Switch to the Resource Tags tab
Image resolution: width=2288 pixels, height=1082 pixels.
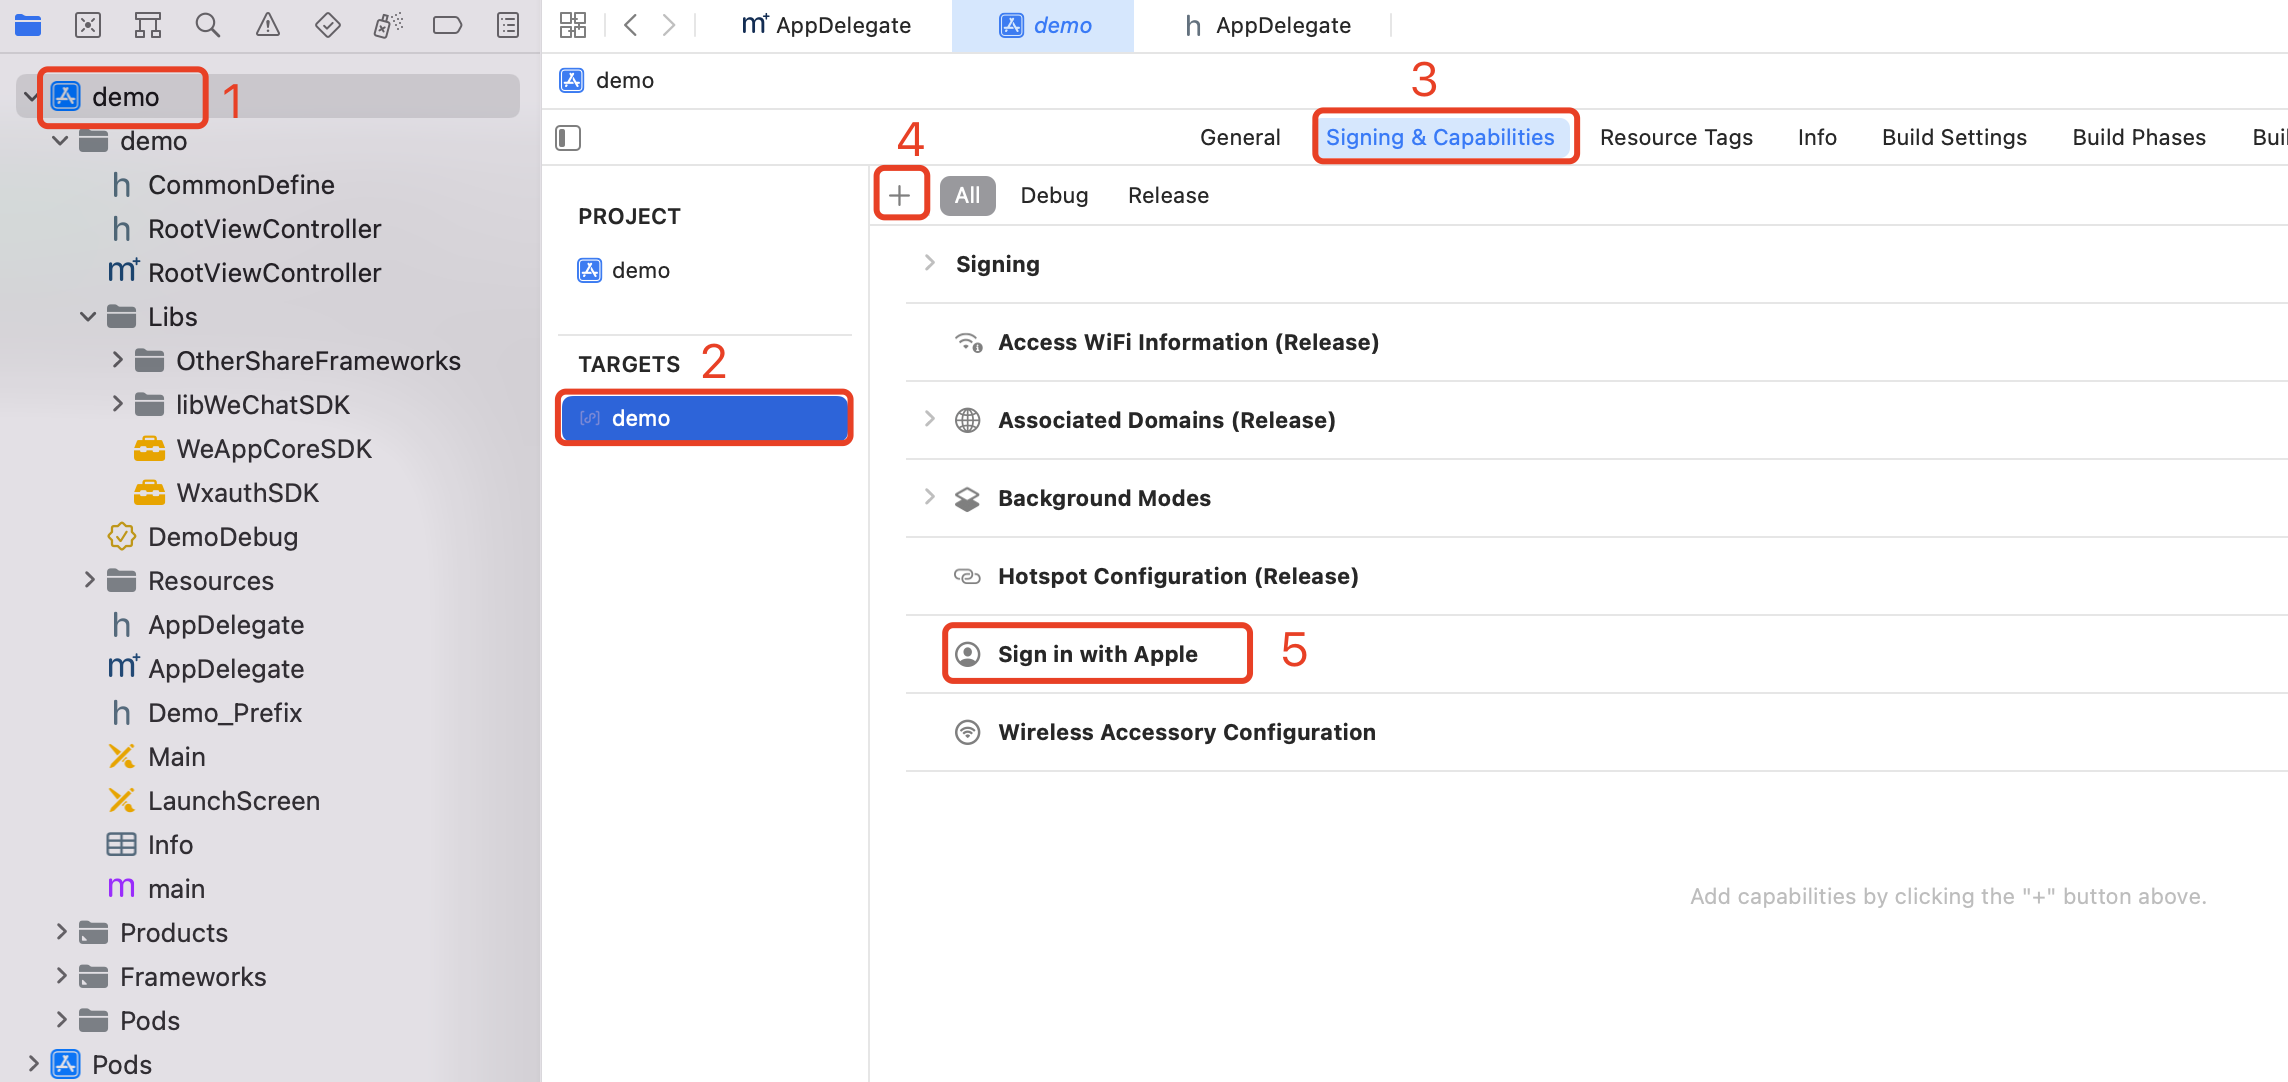1676,137
